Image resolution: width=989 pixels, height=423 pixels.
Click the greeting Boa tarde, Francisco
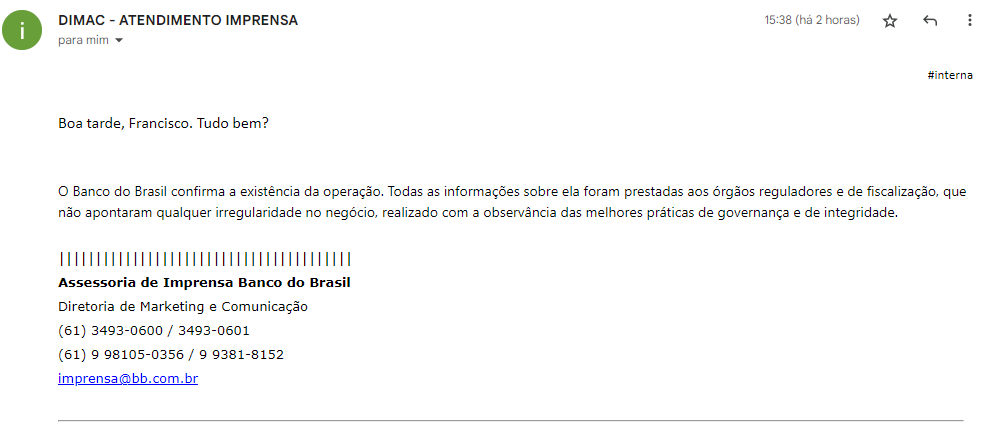[x=126, y=124]
